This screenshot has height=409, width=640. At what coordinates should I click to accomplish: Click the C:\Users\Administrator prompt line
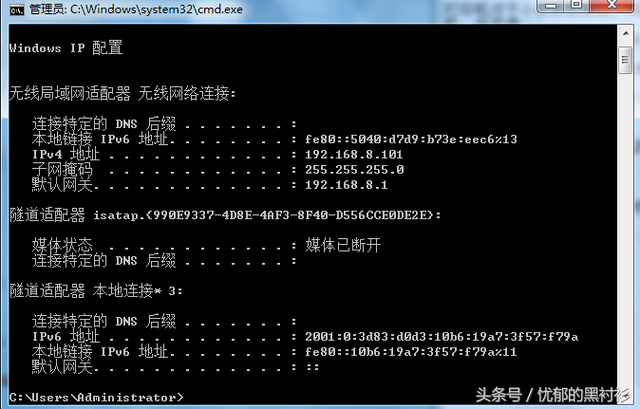96,397
